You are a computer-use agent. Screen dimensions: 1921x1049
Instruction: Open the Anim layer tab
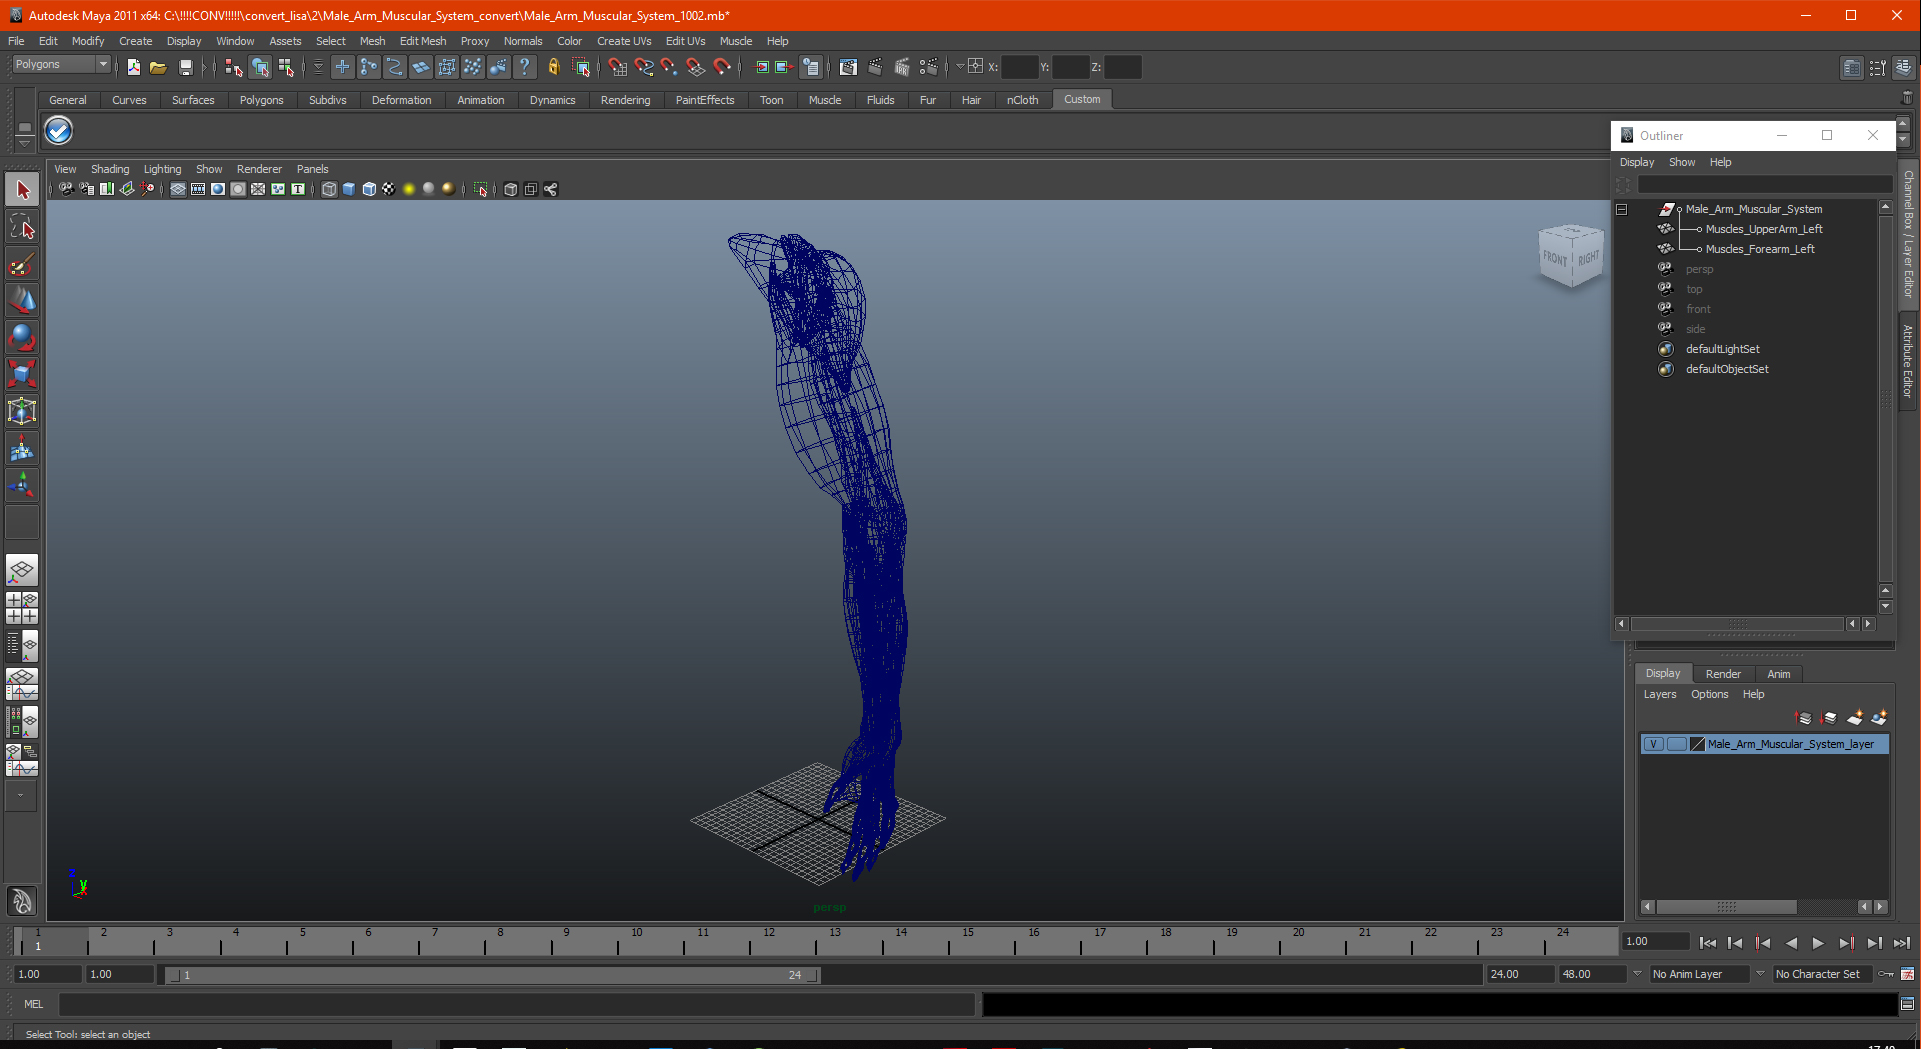point(1778,674)
